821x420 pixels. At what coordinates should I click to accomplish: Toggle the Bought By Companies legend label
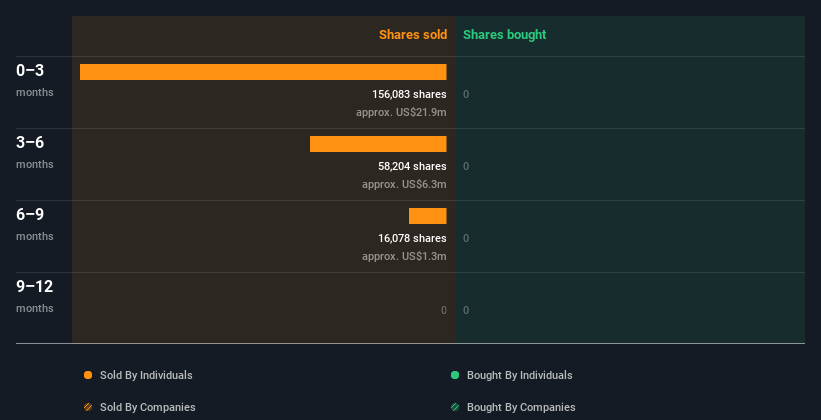point(521,407)
